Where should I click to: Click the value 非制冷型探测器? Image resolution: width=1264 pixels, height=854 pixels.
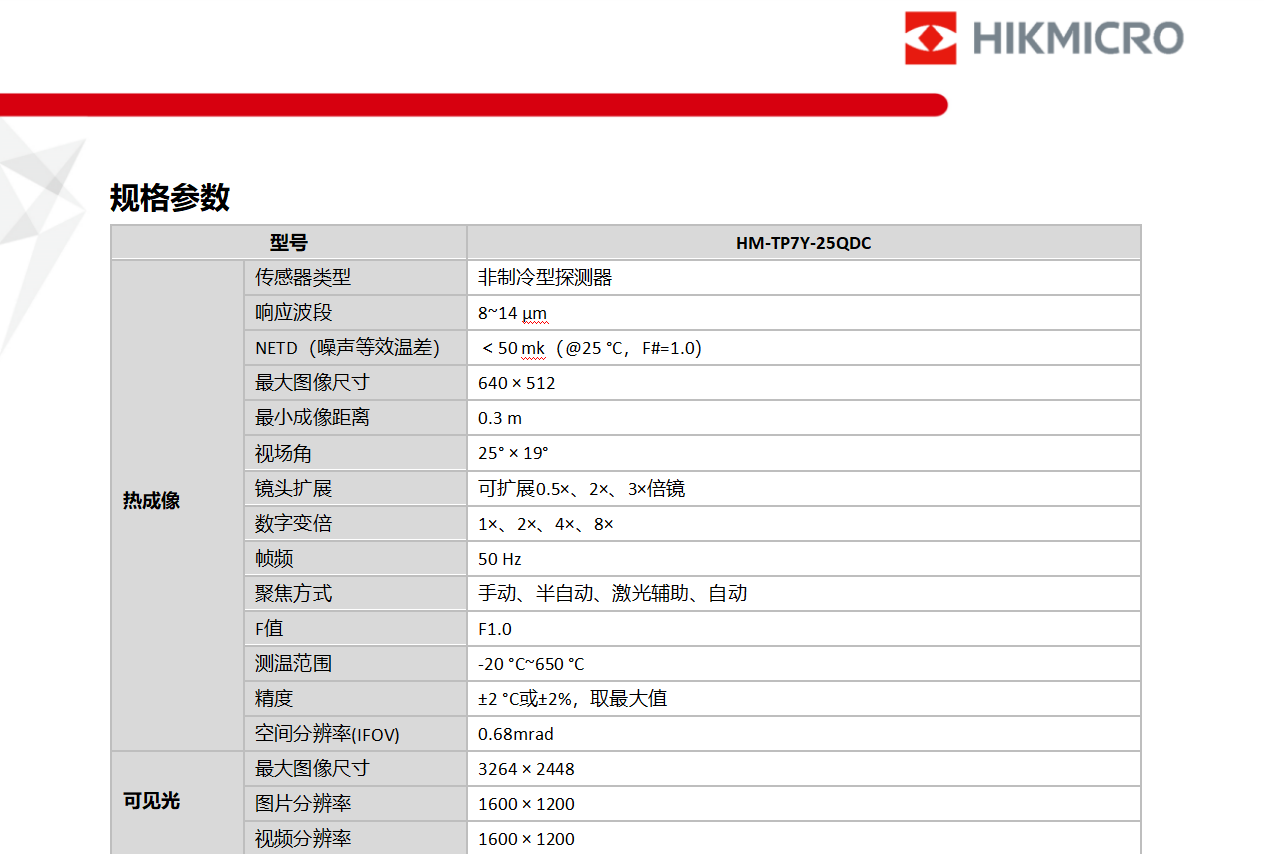545,277
